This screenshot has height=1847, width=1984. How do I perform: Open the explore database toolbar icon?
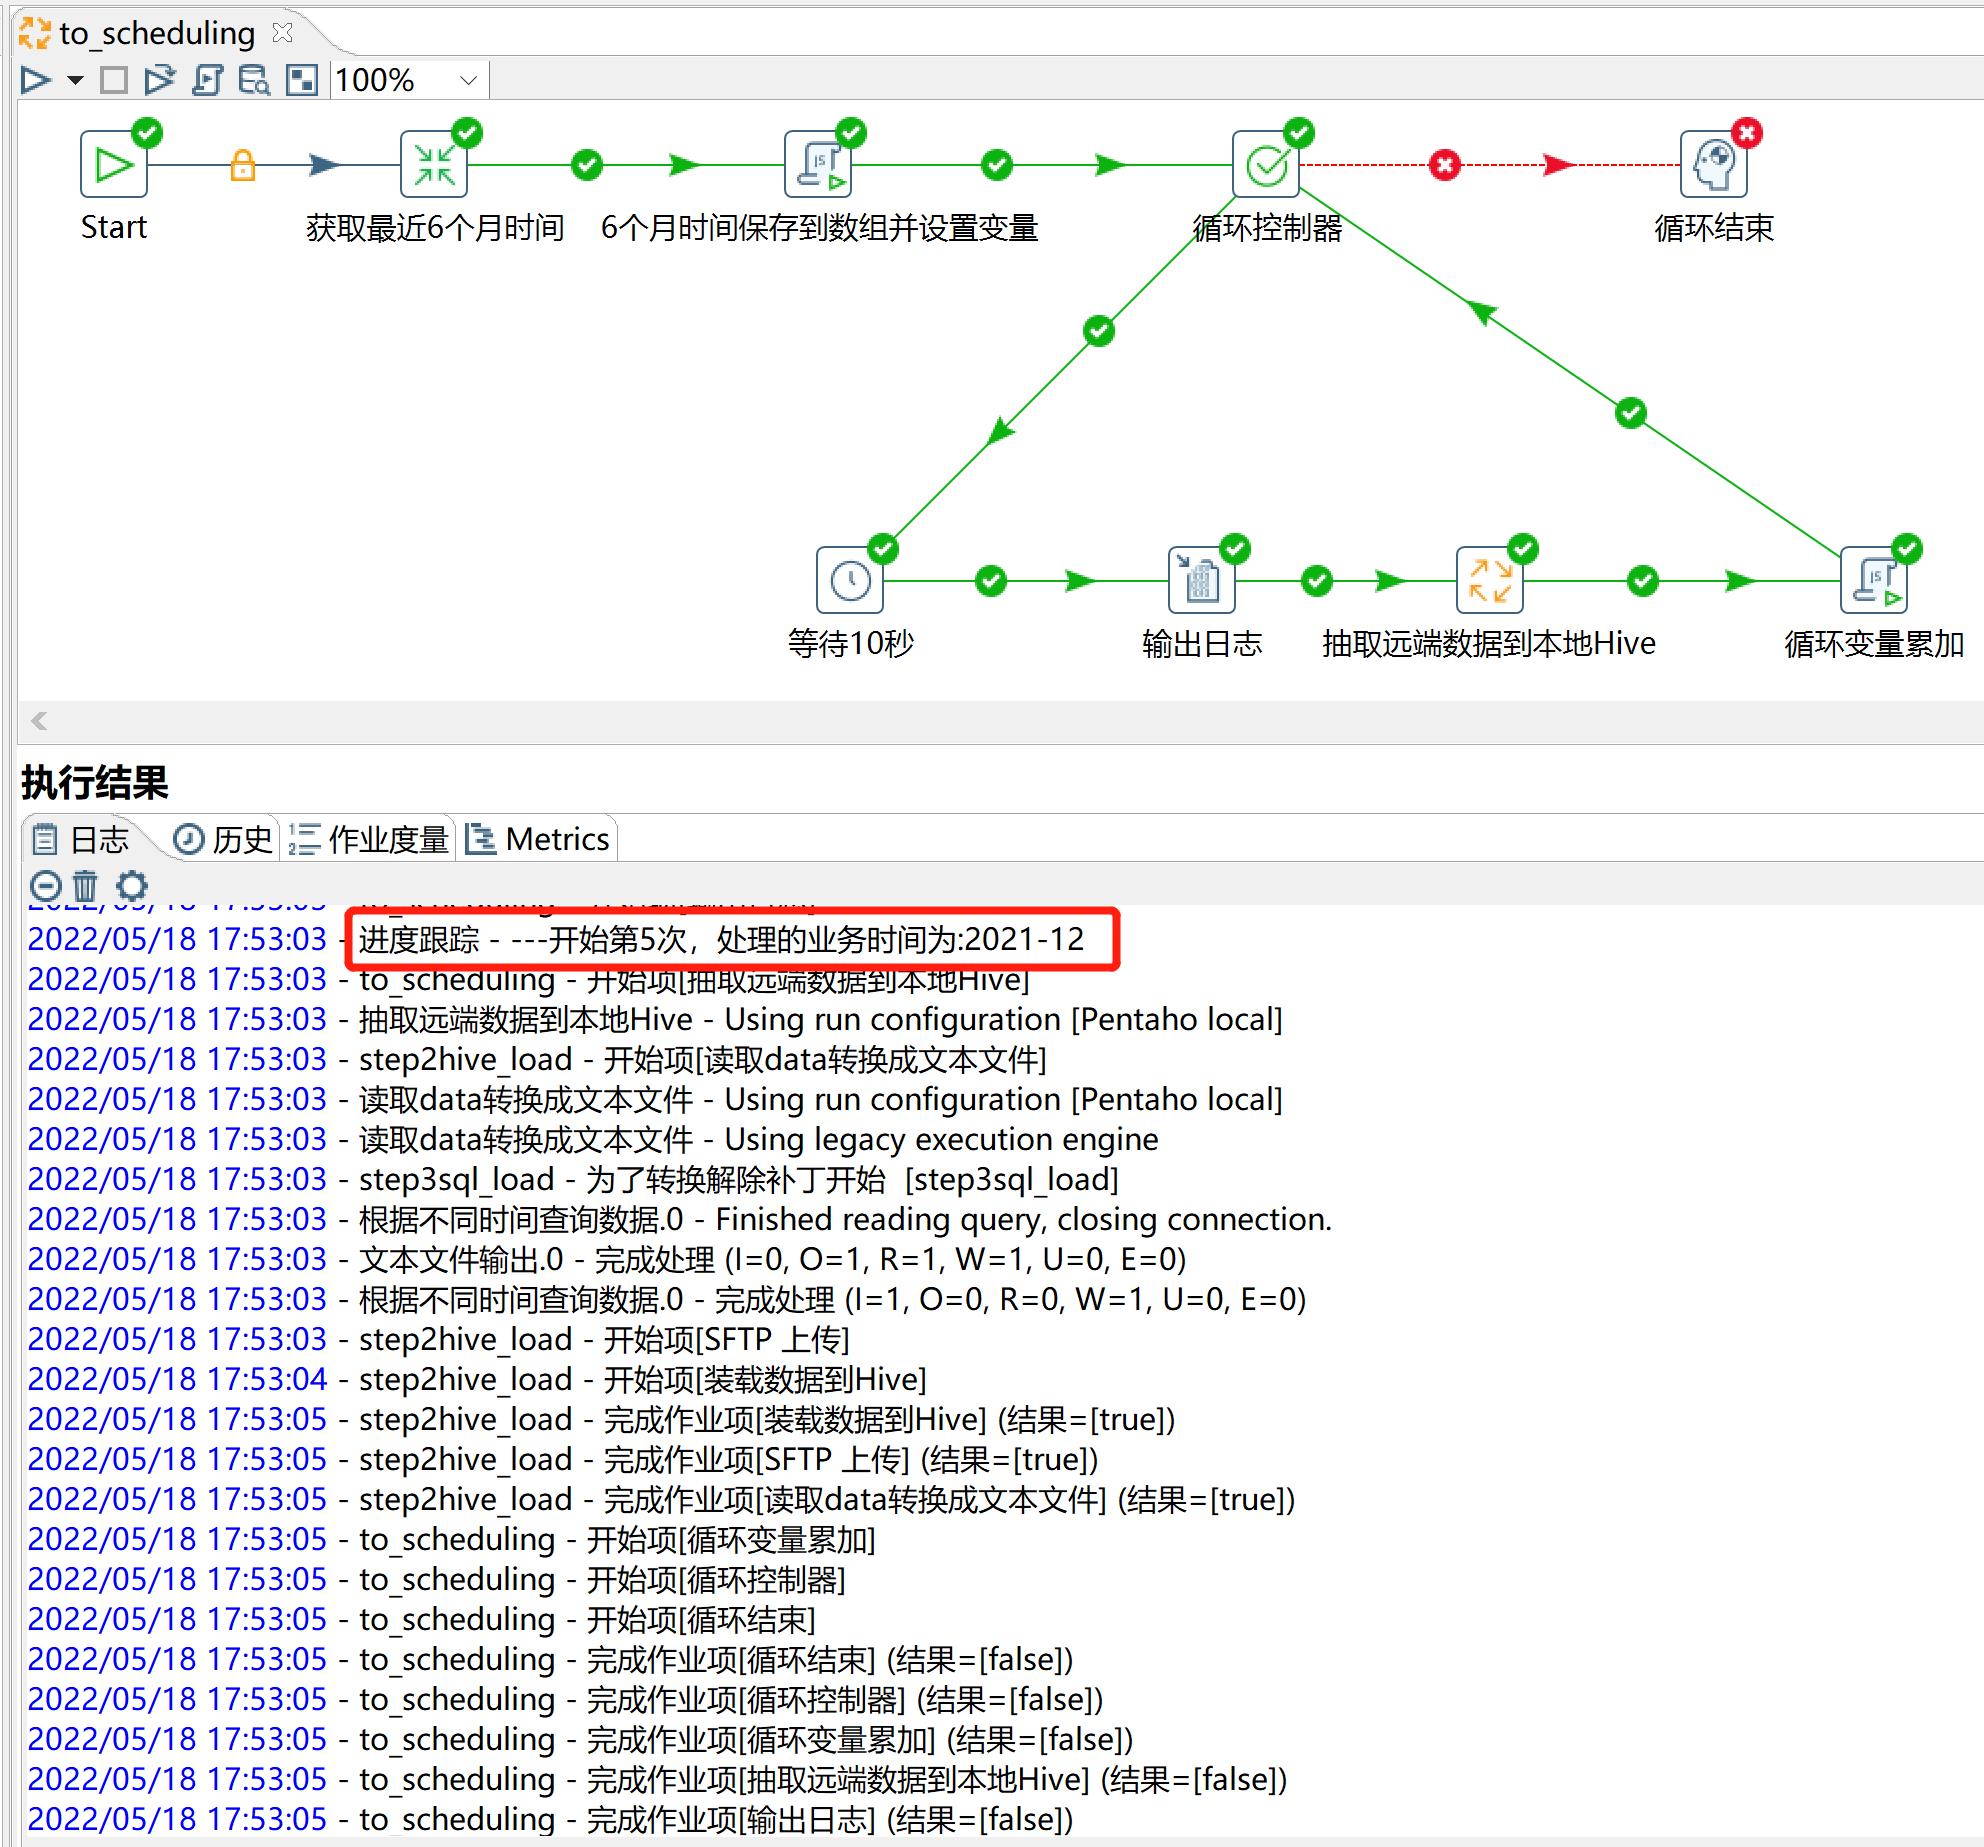coord(254,80)
